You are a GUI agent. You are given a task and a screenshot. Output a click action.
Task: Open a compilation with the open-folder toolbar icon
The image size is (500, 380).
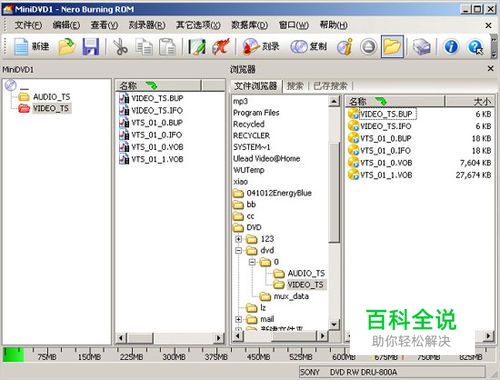coord(67,46)
